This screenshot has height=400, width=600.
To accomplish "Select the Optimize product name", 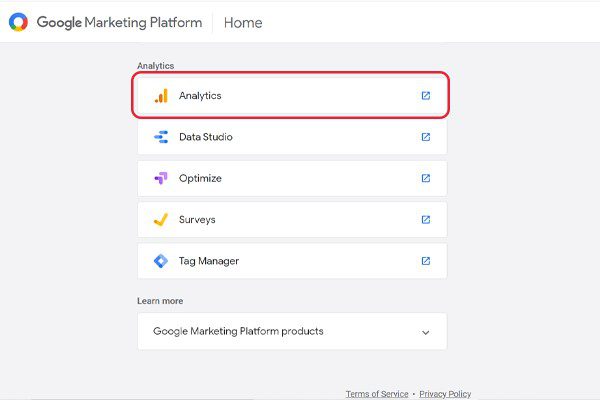I will [200, 178].
